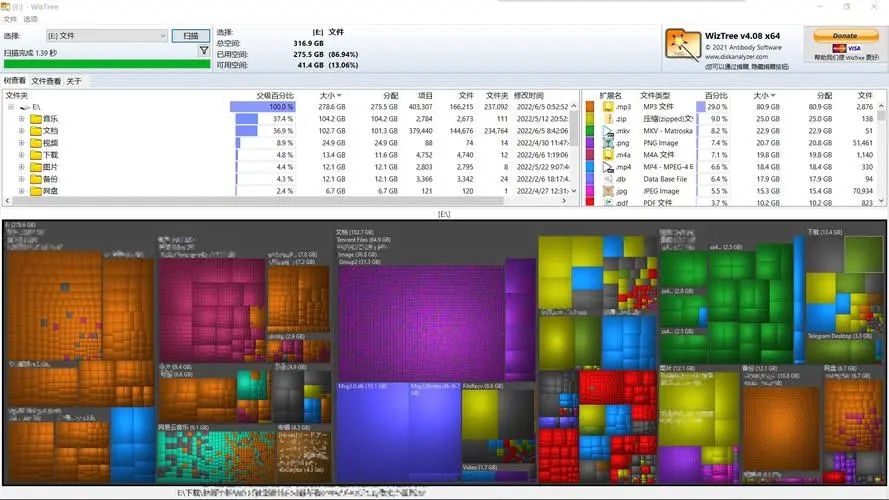Click the yellow .zip color swatch

590,119
